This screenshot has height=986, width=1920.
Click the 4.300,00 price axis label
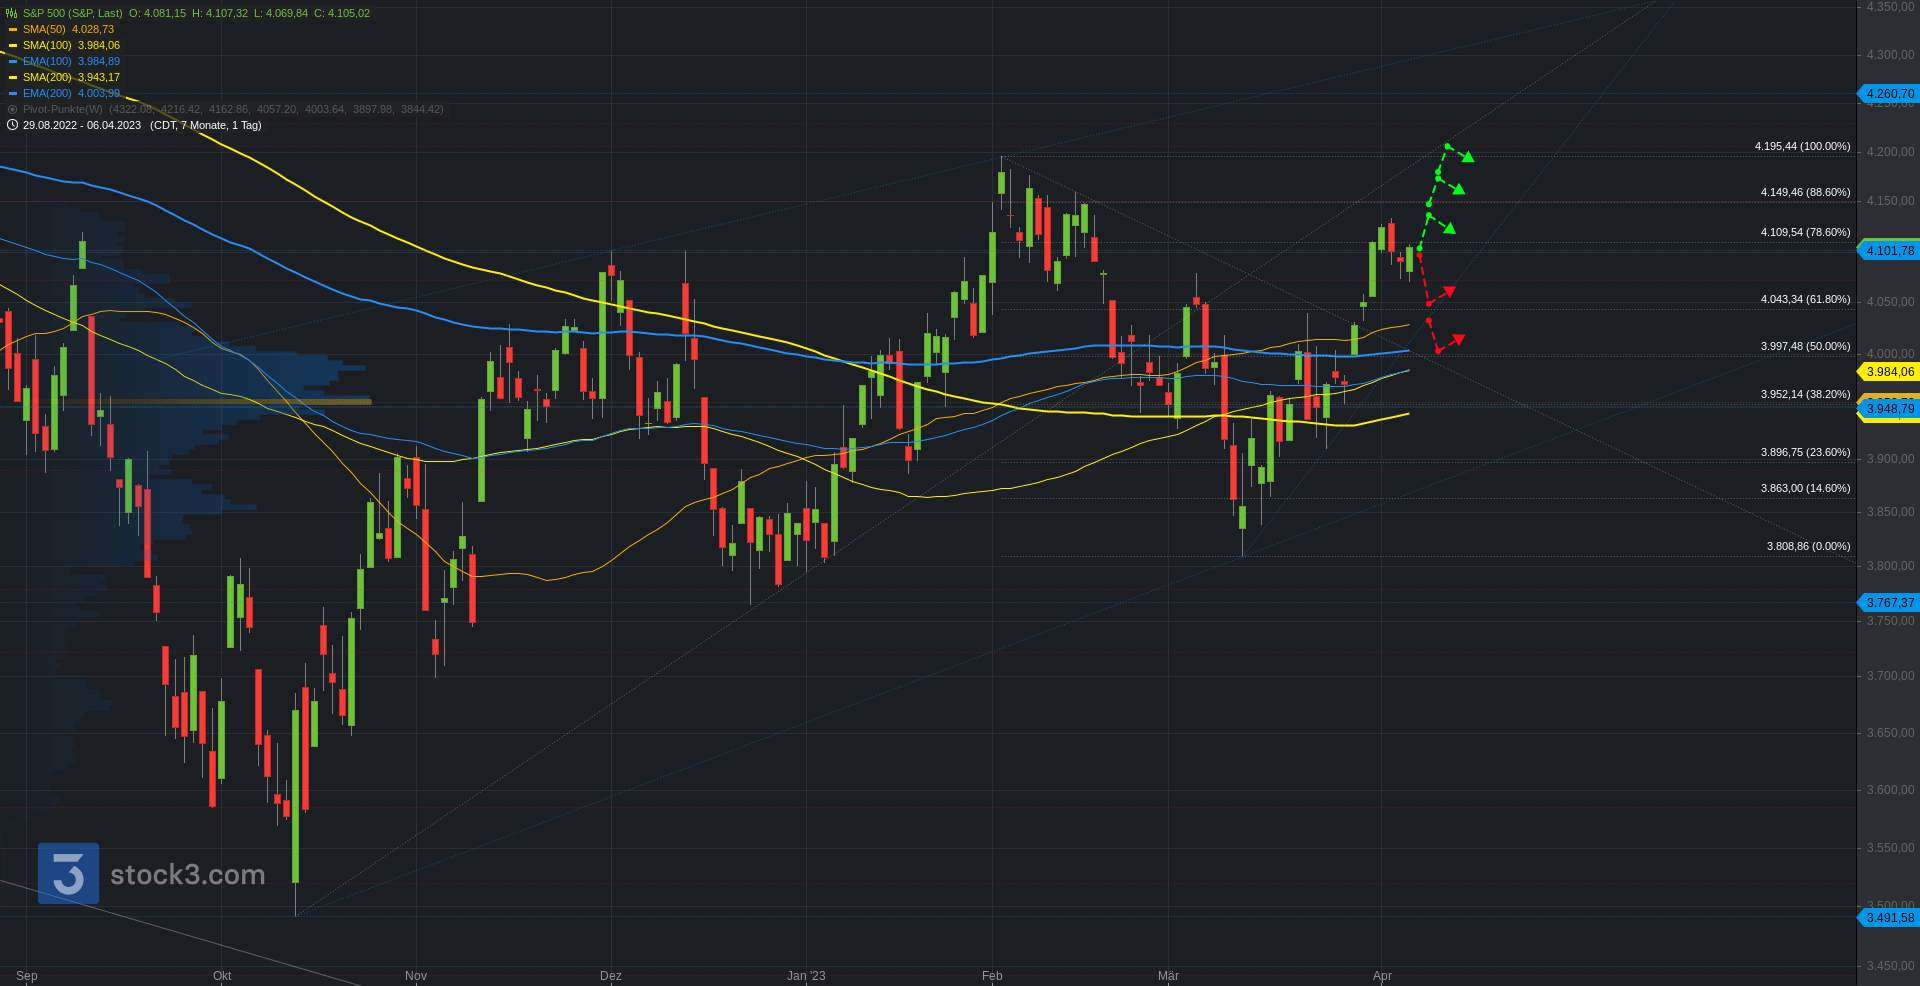[x=1890, y=55]
